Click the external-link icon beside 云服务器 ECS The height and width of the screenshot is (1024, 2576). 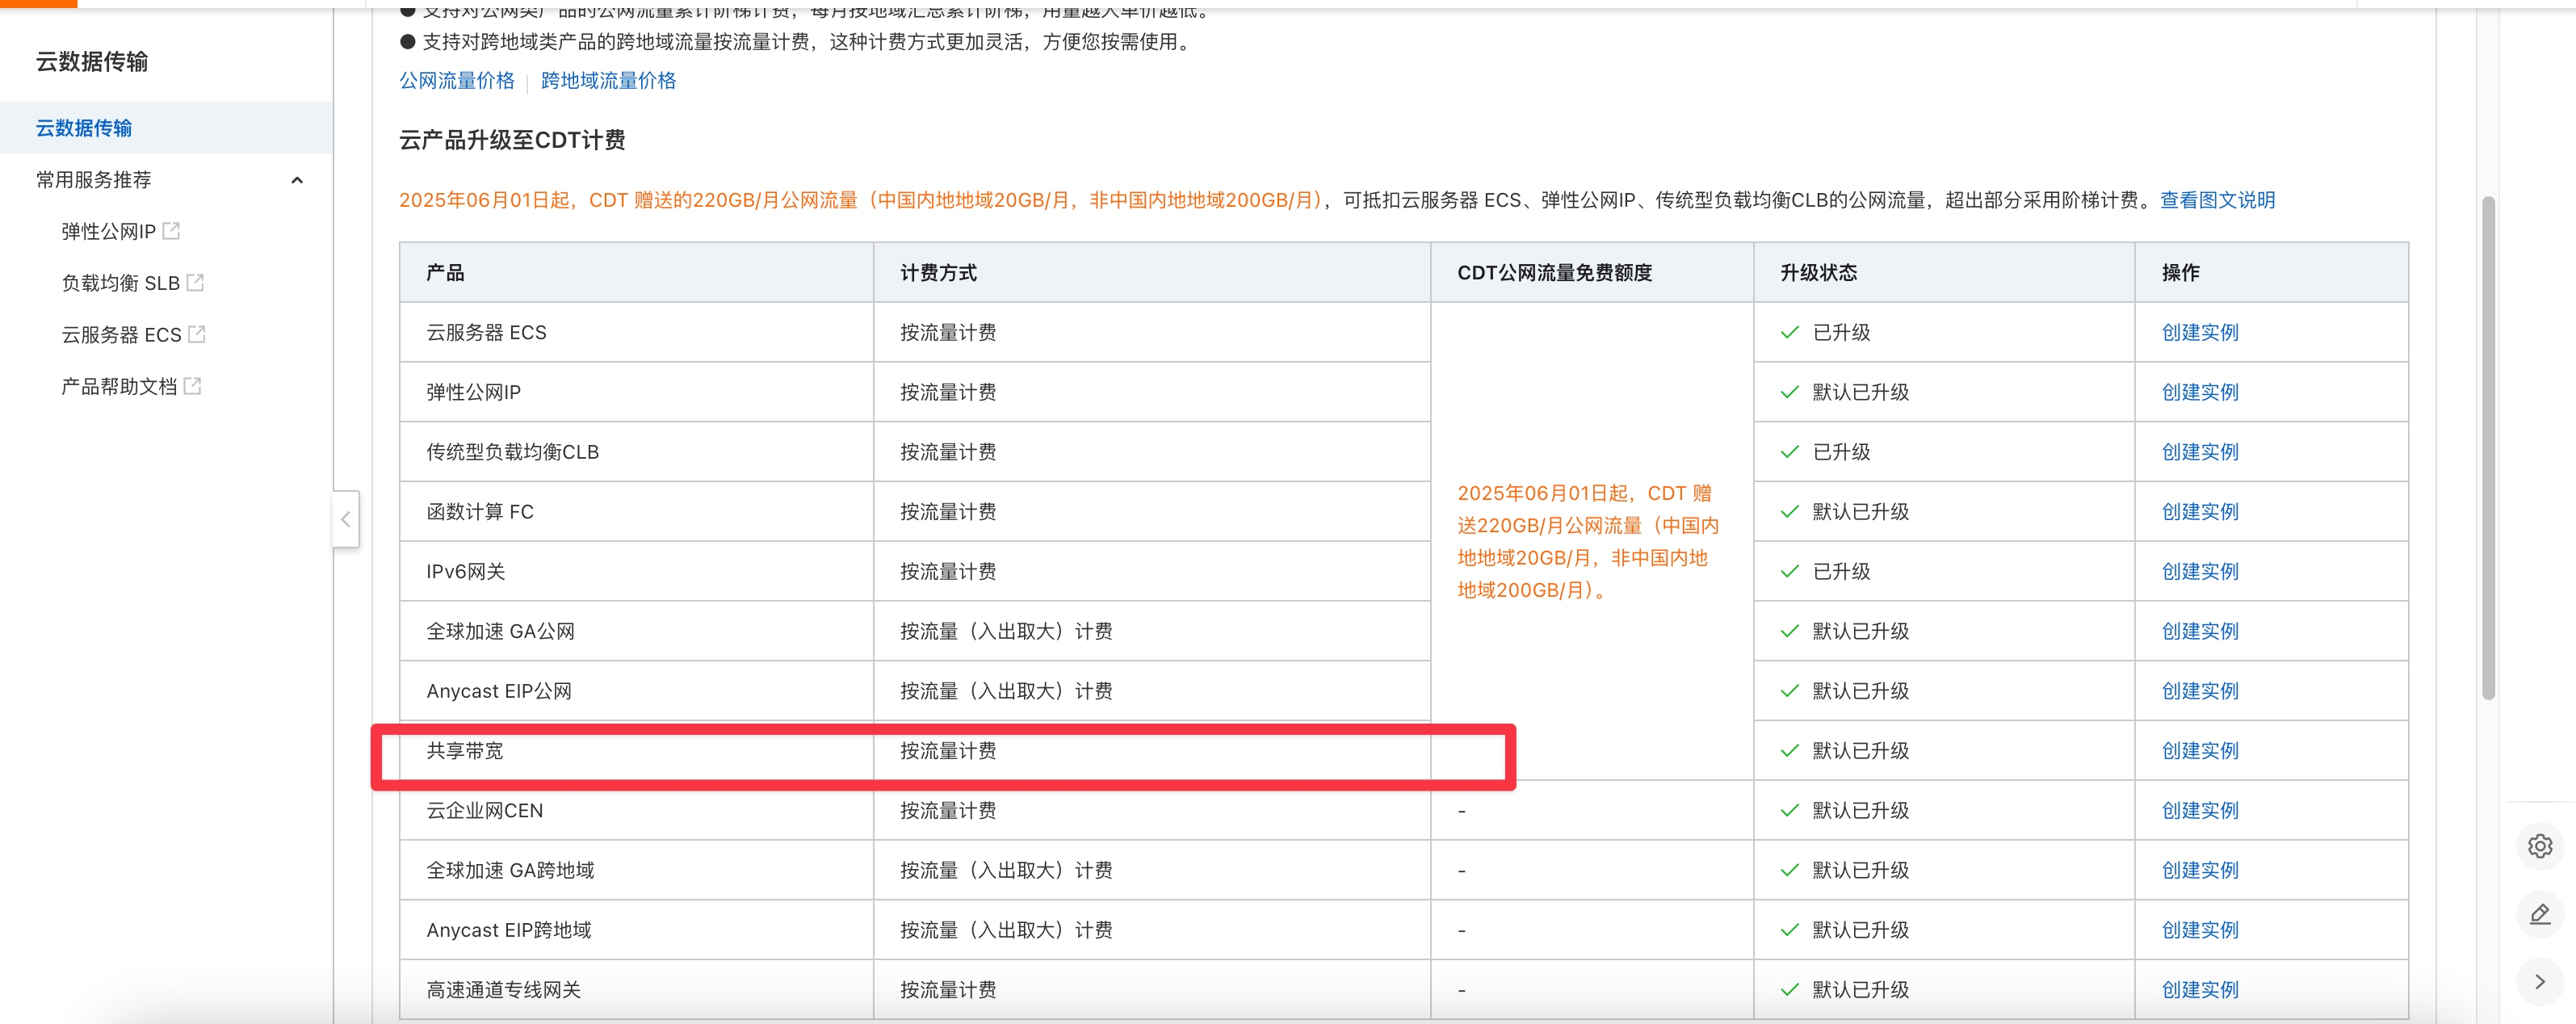197,334
